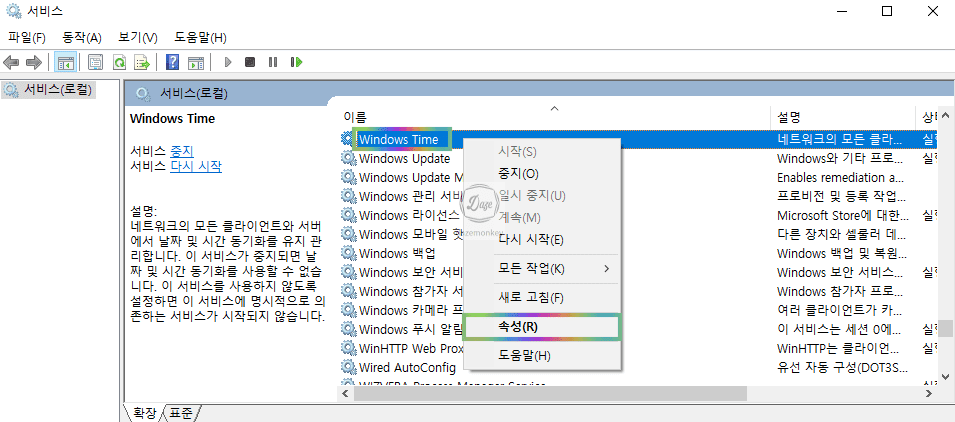
Task: Open the 도움말(H) menu in menu bar
Action: coord(200,38)
